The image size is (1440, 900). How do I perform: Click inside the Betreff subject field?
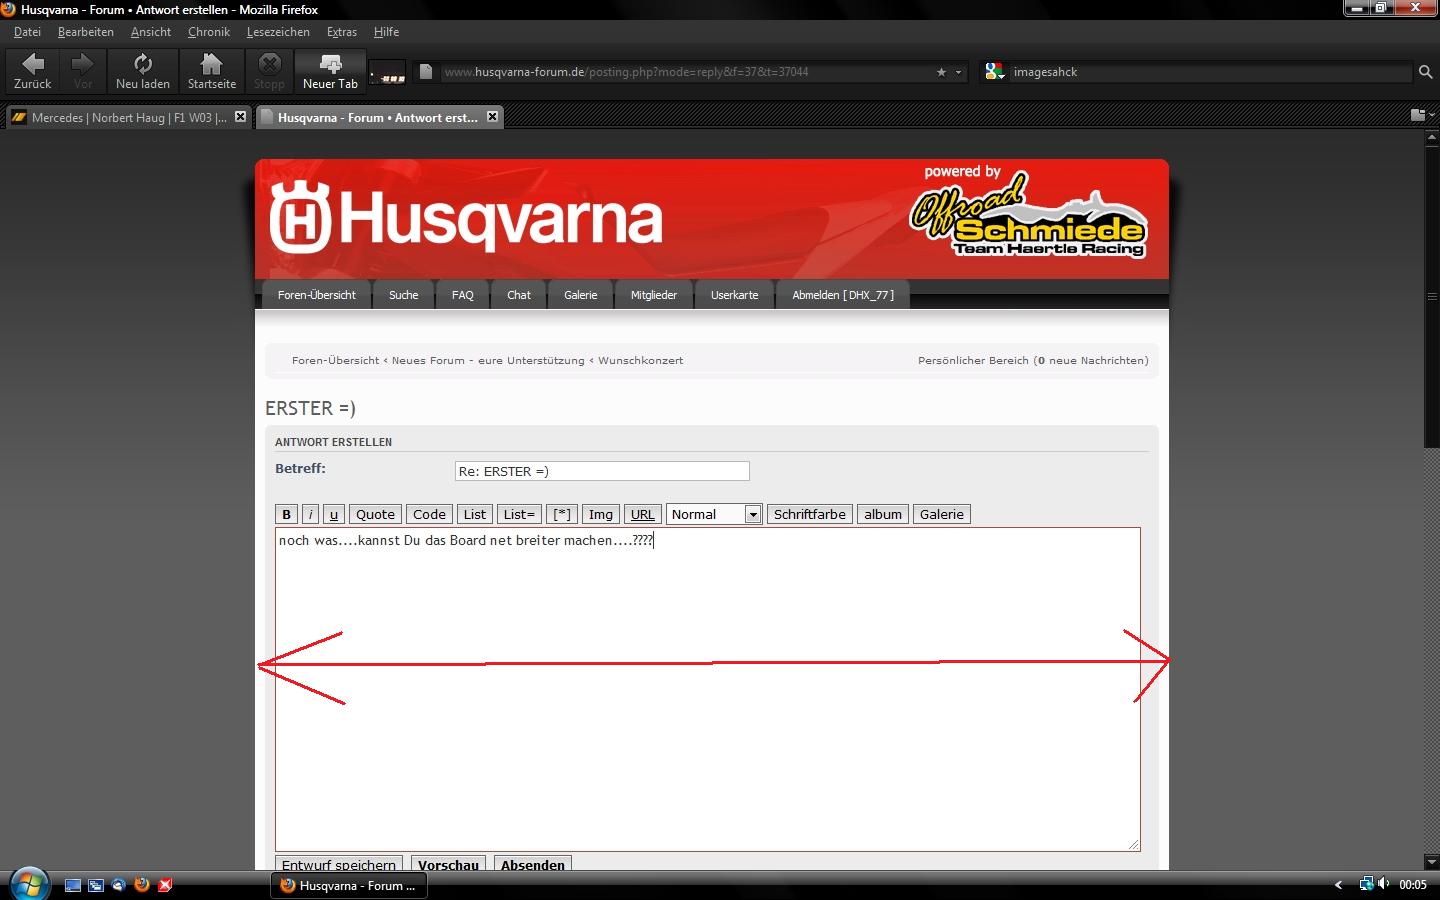[601, 470]
